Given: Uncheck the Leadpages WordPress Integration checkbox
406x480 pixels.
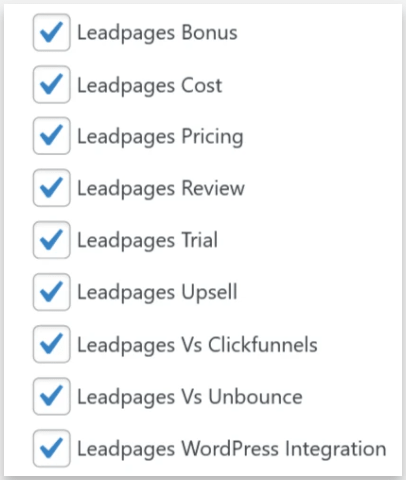Looking at the screenshot, I should [x=51, y=448].
